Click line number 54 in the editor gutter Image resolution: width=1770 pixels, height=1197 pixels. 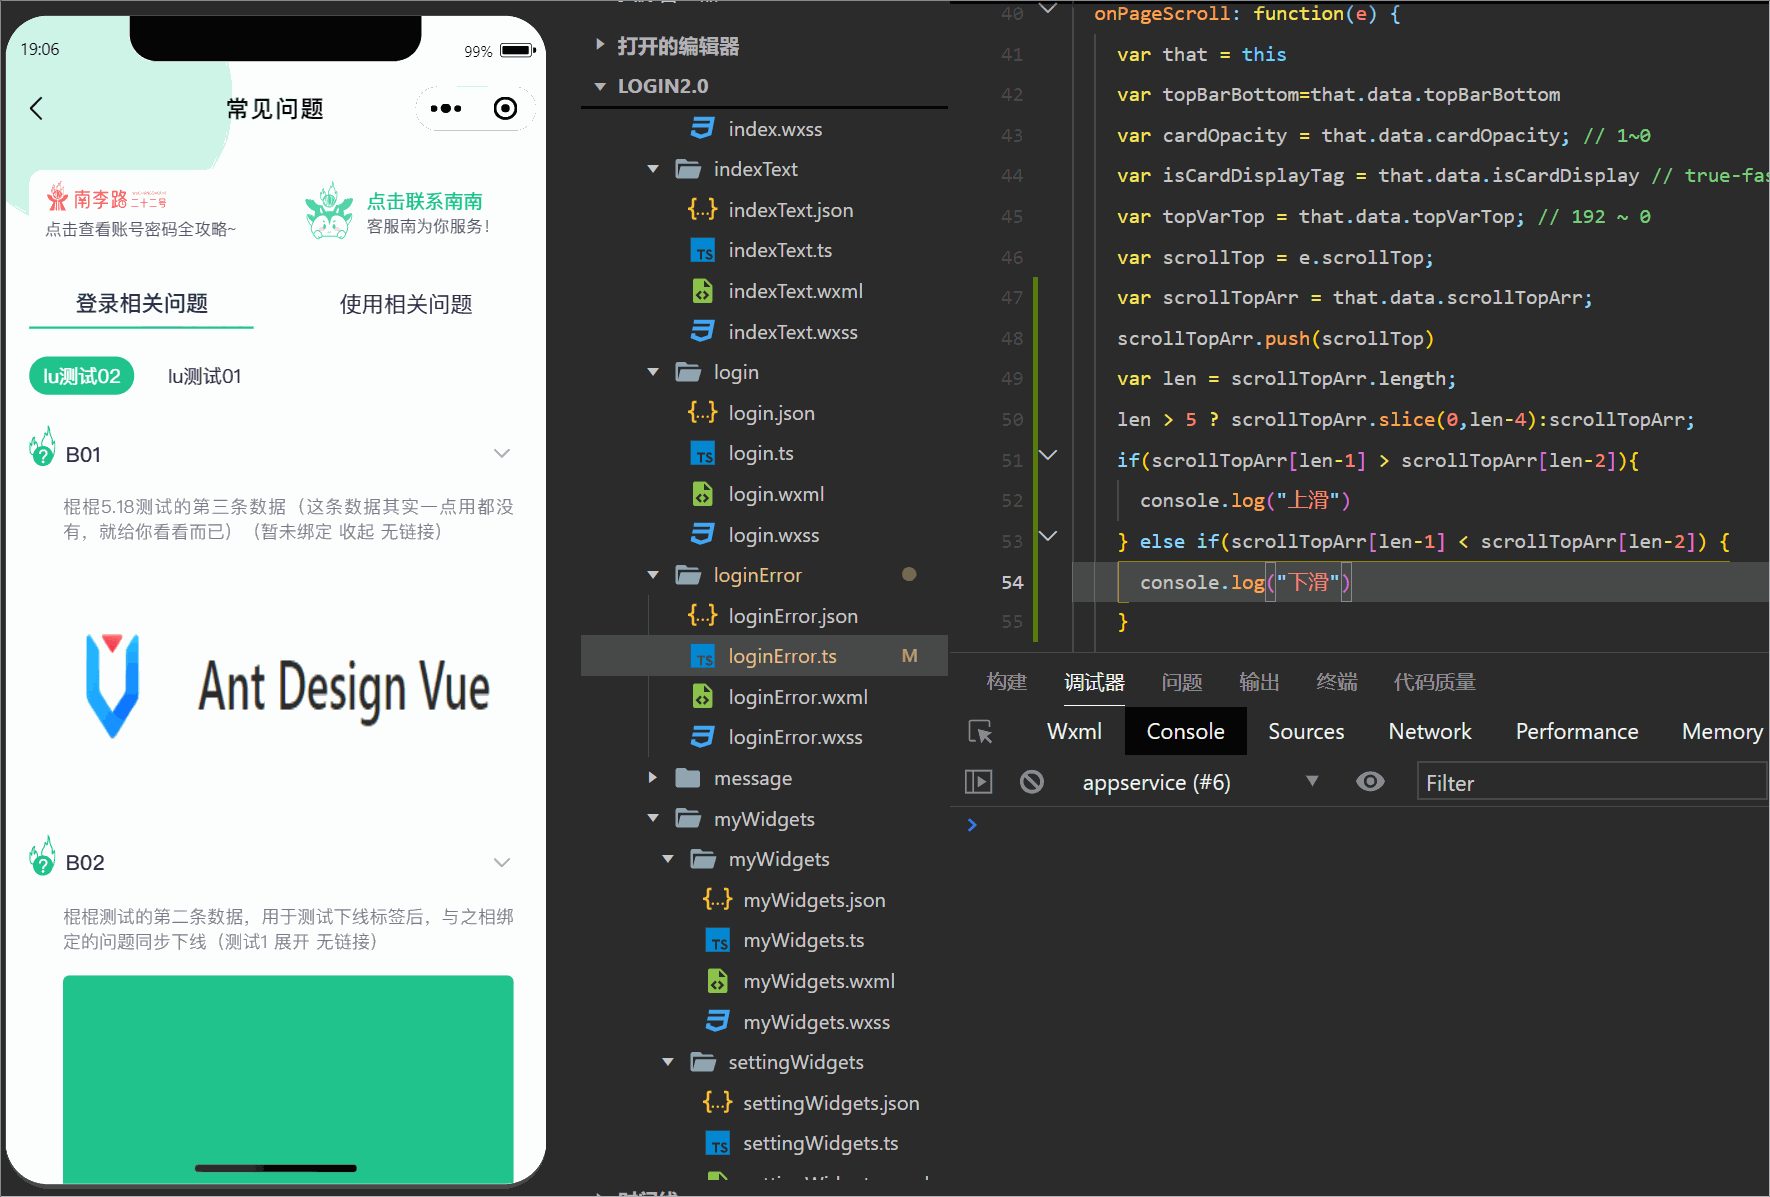click(x=1012, y=582)
